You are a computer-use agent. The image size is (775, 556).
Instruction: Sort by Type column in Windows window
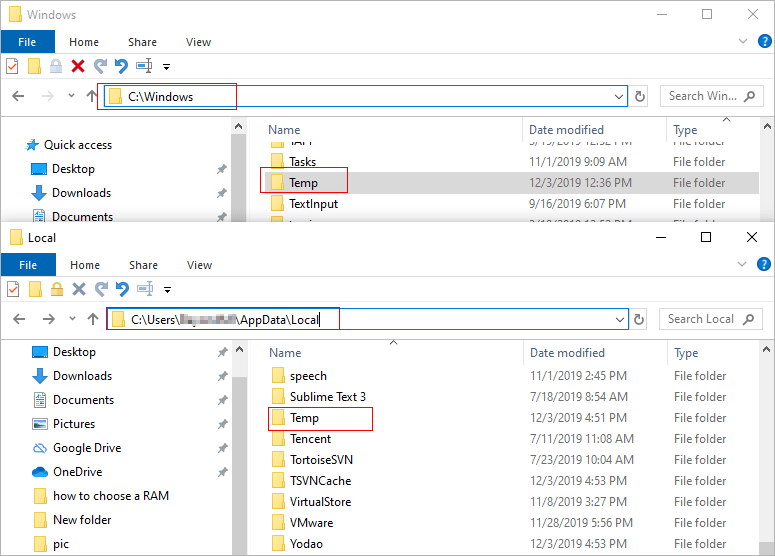point(685,130)
